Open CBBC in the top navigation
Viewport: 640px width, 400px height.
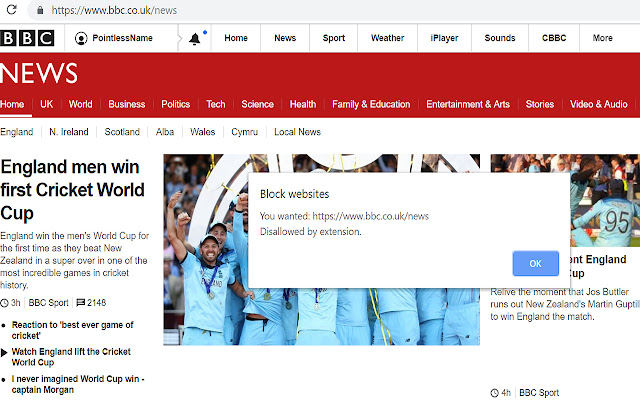554,38
